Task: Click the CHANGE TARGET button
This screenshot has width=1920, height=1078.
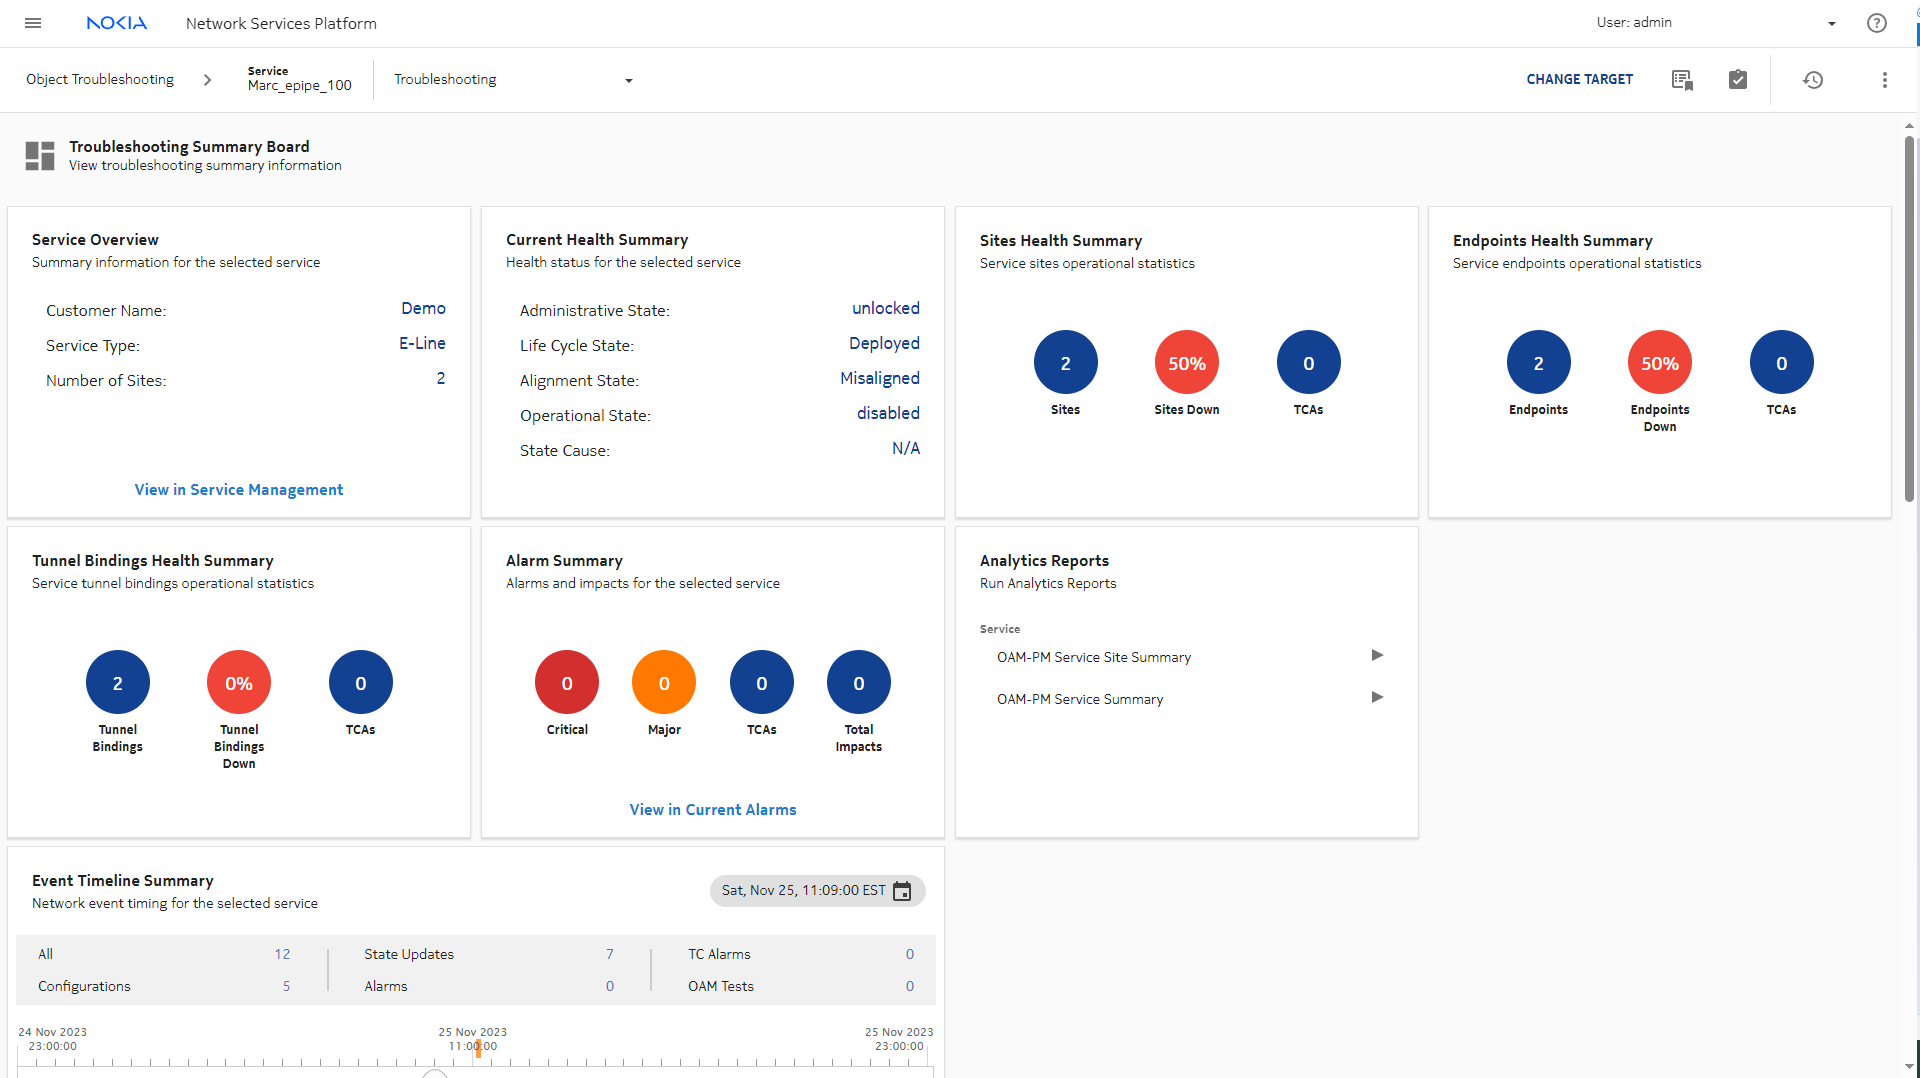Action: (1579, 80)
